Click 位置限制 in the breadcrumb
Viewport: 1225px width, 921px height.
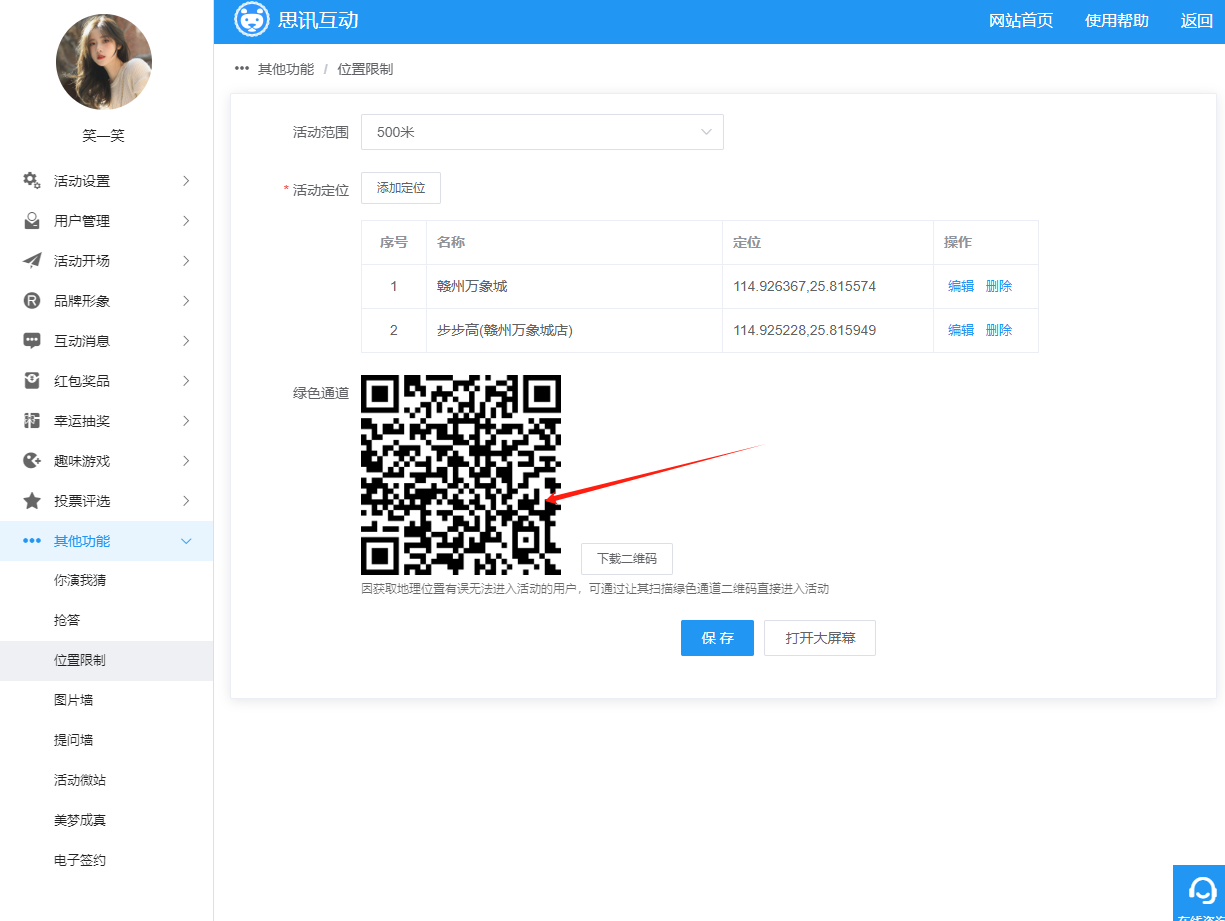click(x=365, y=69)
